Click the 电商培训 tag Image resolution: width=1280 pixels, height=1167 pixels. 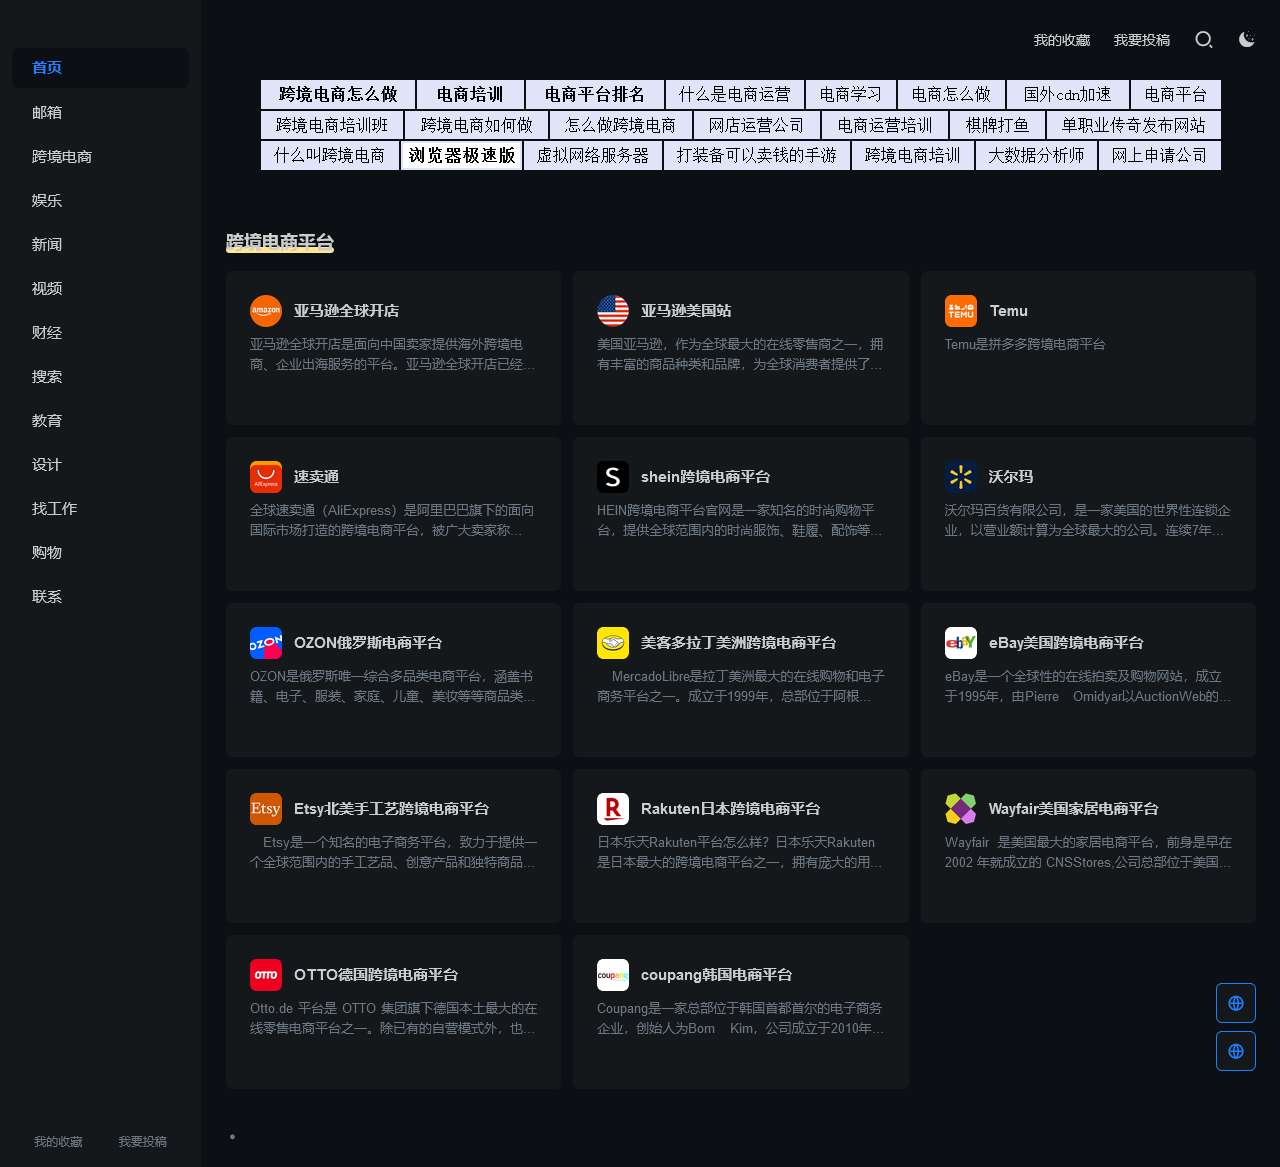(470, 95)
